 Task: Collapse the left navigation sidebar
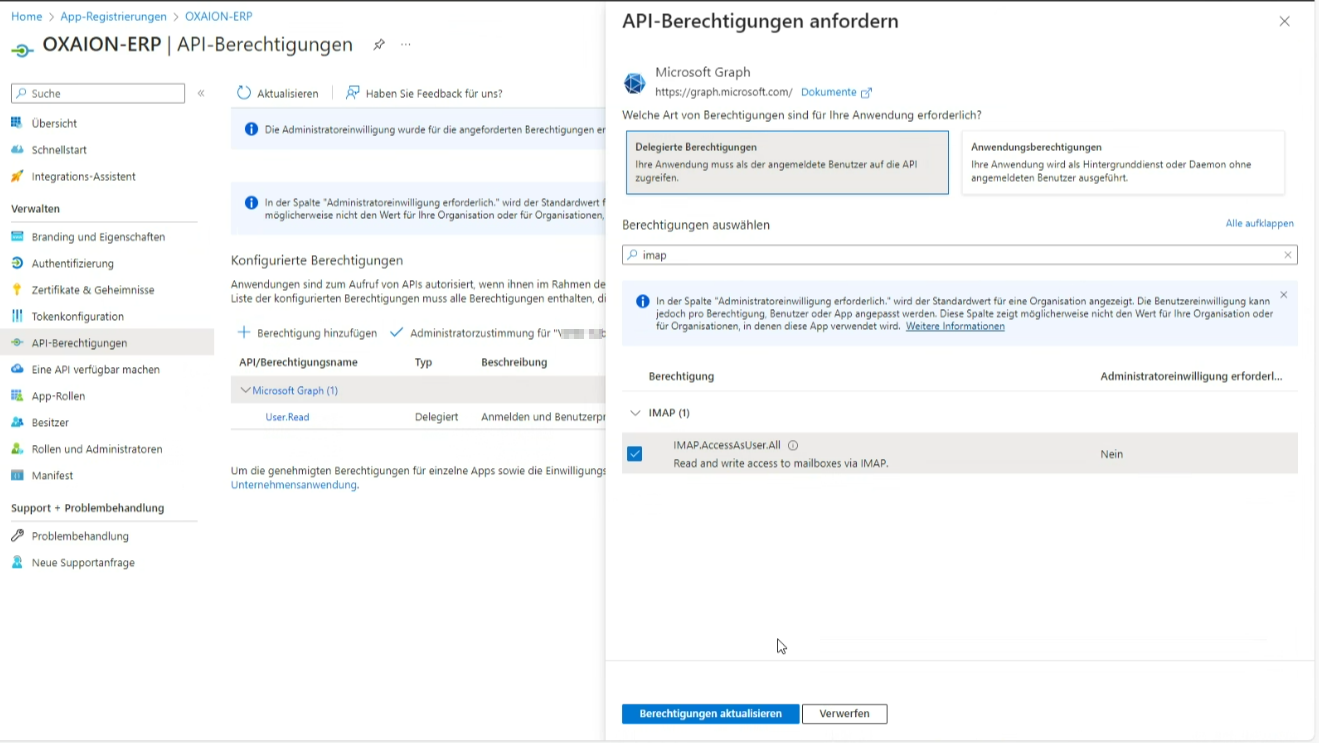tap(201, 93)
